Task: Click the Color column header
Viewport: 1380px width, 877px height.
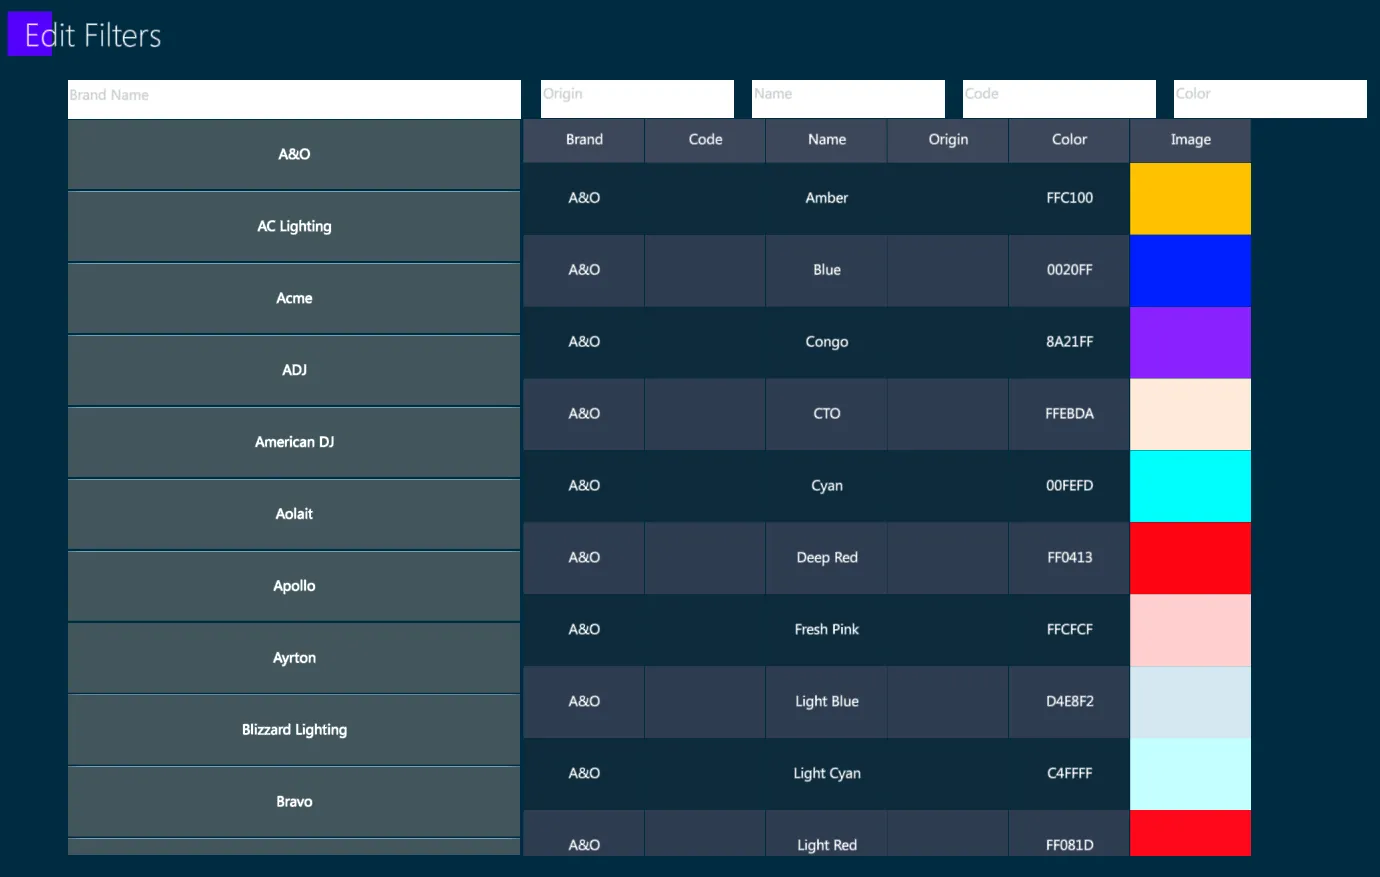Action: (x=1069, y=140)
